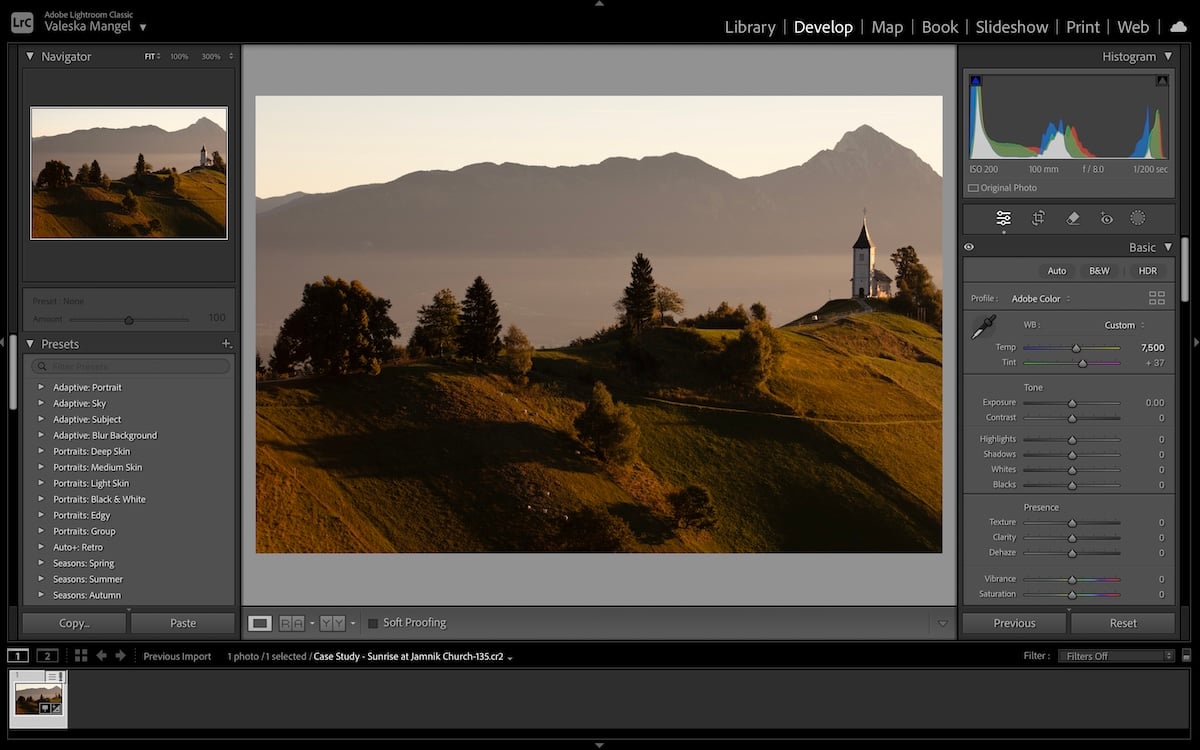Click the Copy button in left panel
1200x750 pixels.
point(72,622)
